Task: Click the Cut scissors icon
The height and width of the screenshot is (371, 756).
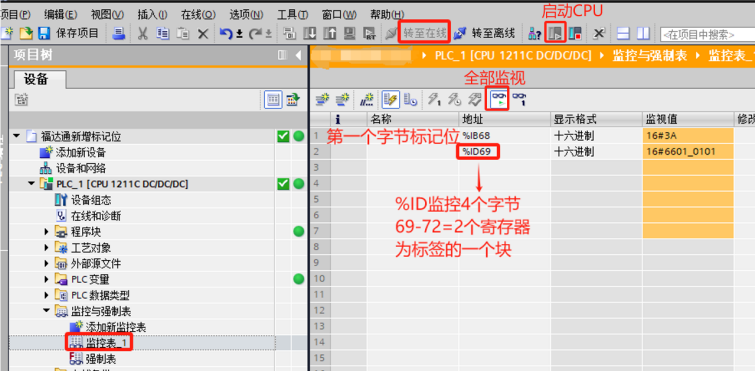Action: click(x=143, y=33)
